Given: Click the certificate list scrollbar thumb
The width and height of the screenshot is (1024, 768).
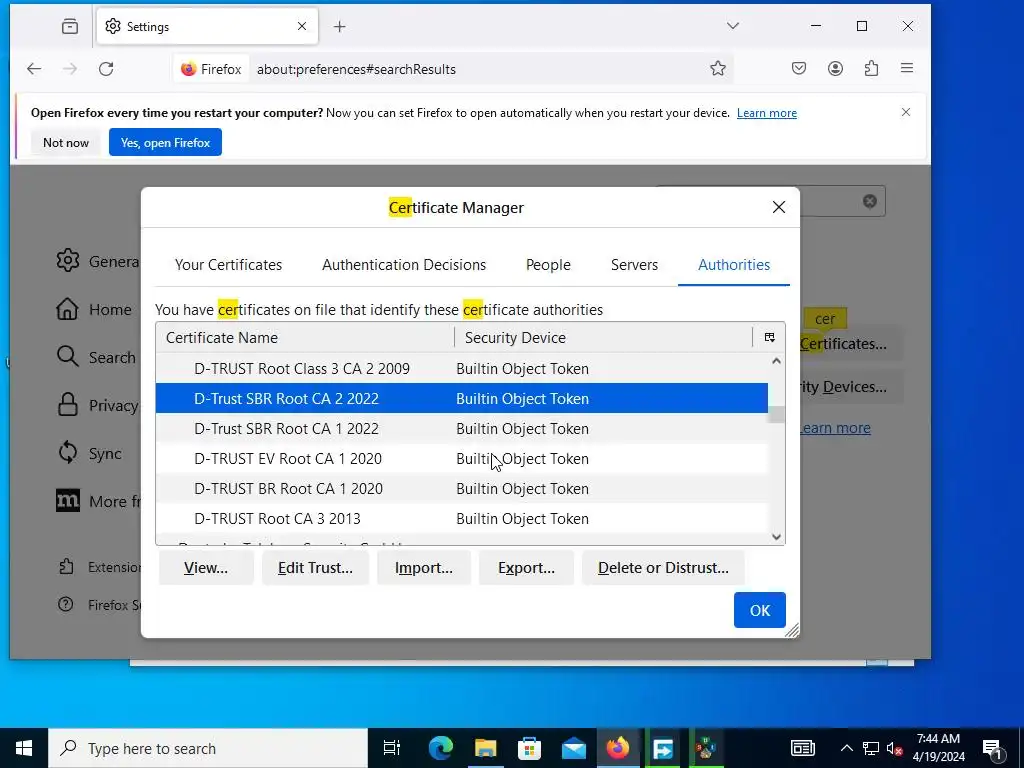Looking at the screenshot, I should point(776,415).
